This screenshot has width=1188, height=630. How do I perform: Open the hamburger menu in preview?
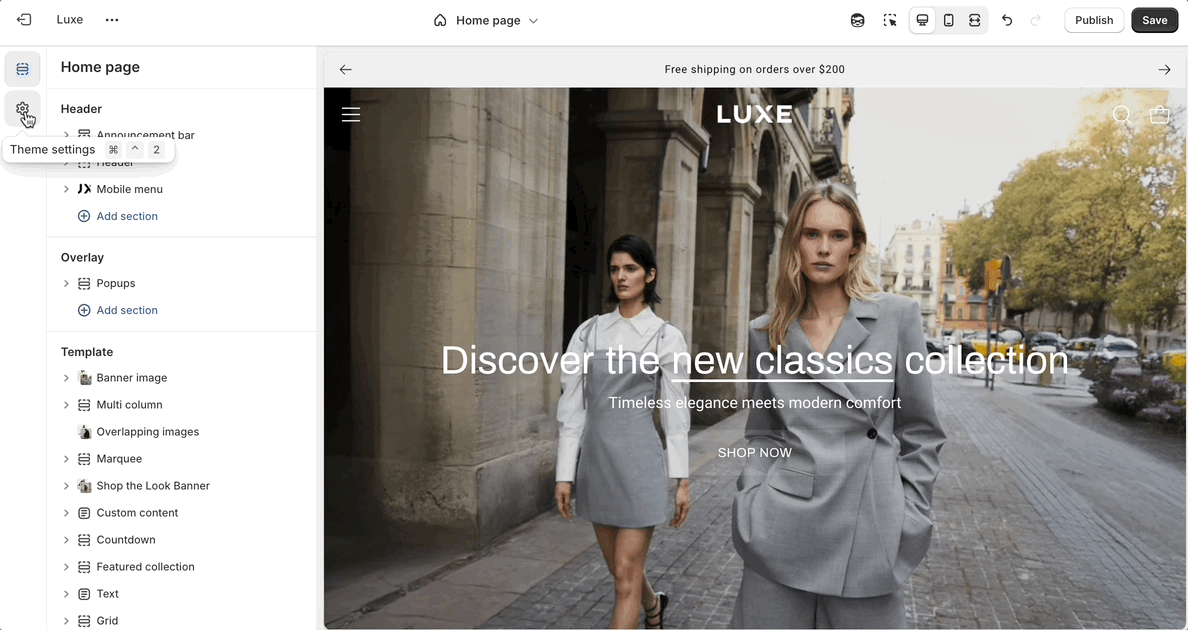point(351,115)
